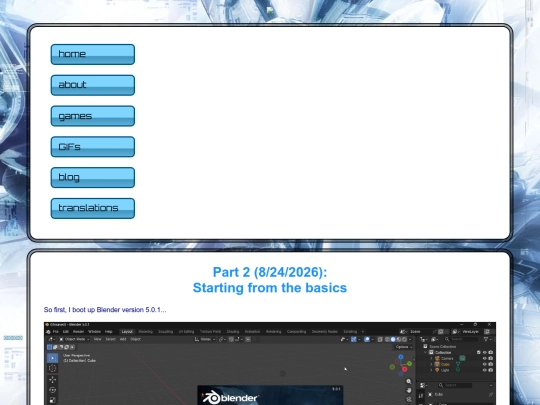
Task: Switch to the Shading workspace tab
Action: tap(233, 332)
